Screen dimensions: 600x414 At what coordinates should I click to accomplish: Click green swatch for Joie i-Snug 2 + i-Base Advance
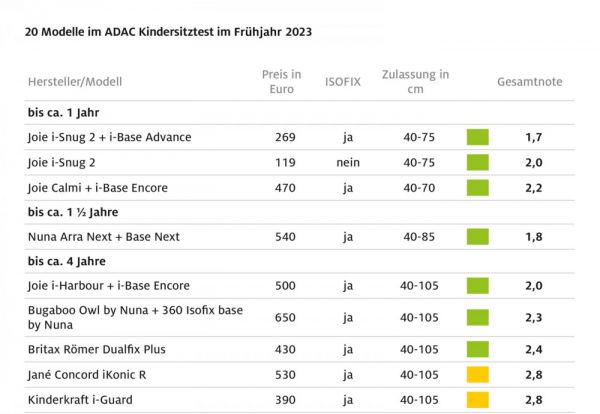click(x=477, y=137)
